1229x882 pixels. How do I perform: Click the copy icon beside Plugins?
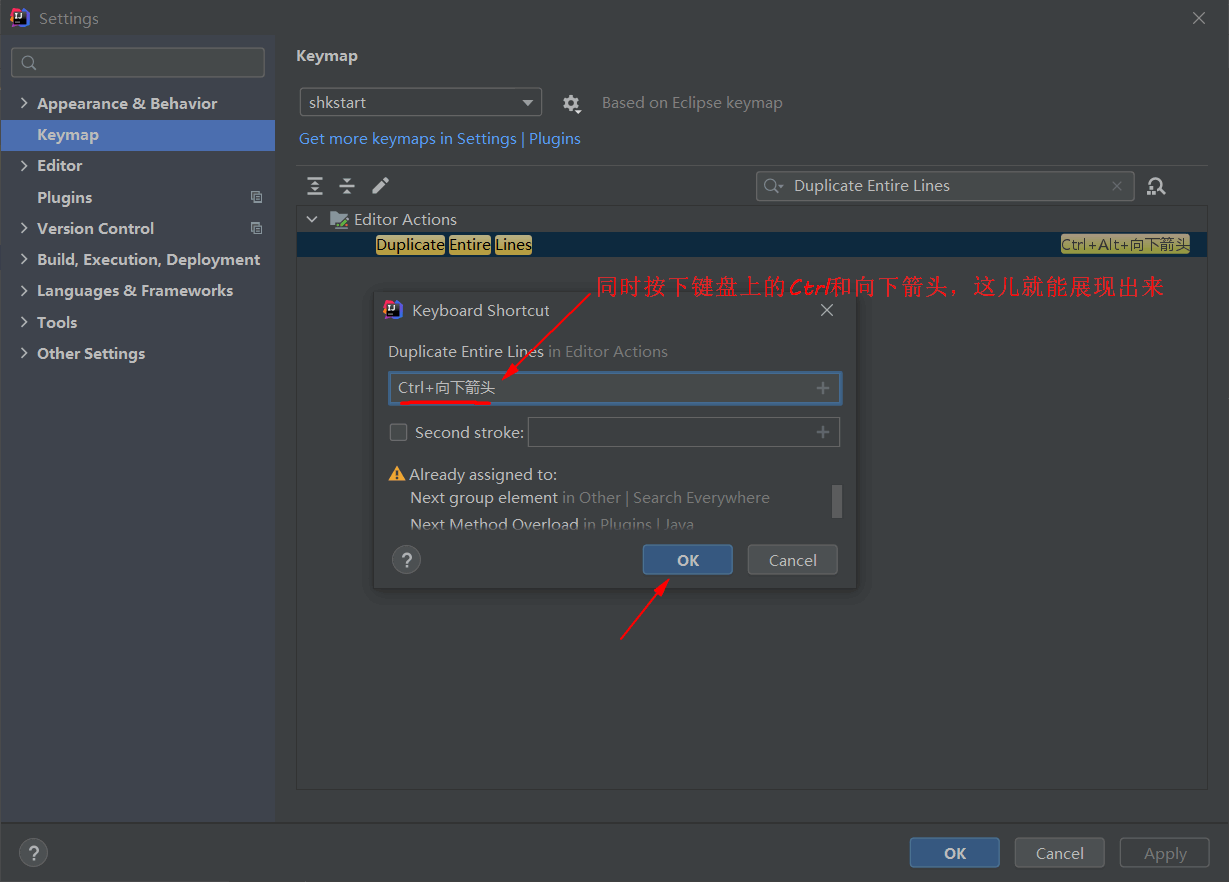click(257, 198)
